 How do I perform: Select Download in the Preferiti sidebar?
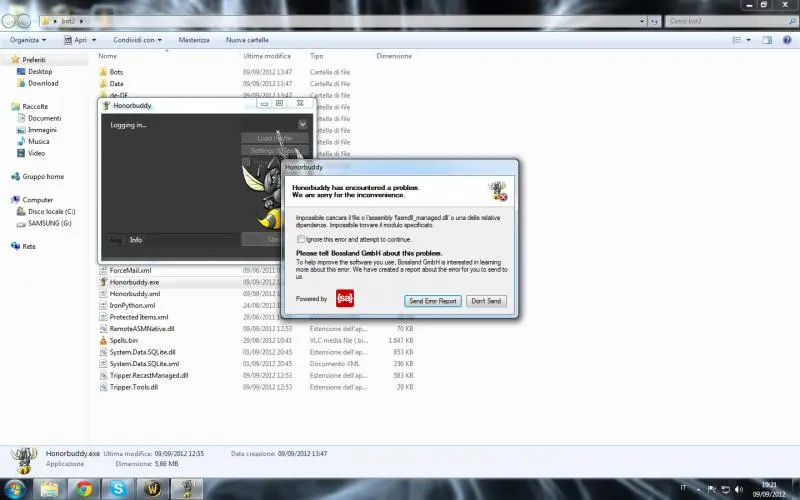[43, 83]
